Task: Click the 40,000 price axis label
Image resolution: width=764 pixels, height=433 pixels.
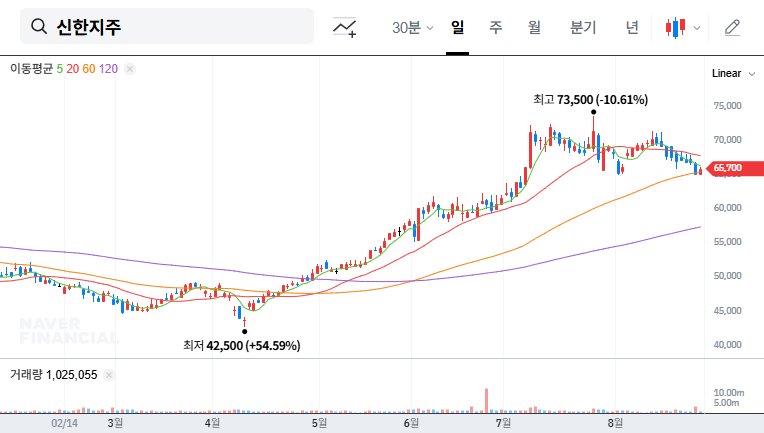Action: tap(727, 345)
